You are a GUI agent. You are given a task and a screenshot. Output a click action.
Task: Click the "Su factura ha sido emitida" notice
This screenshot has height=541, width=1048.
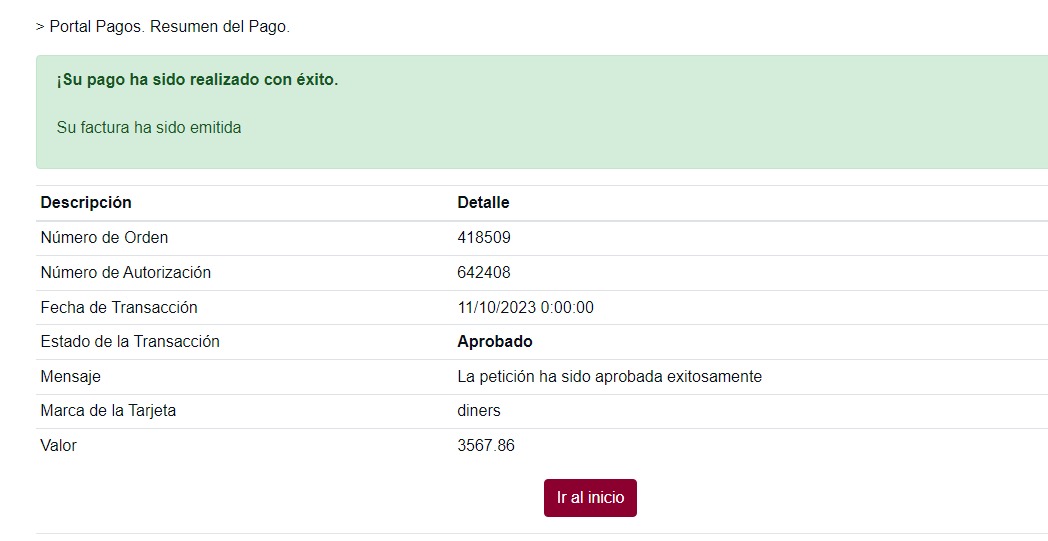149,128
